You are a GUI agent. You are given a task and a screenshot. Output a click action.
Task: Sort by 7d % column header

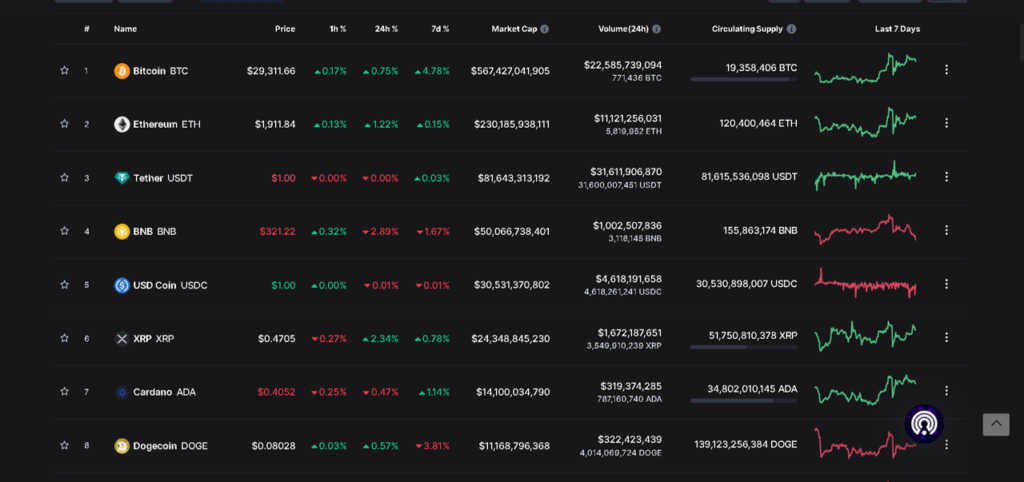tap(440, 29)
